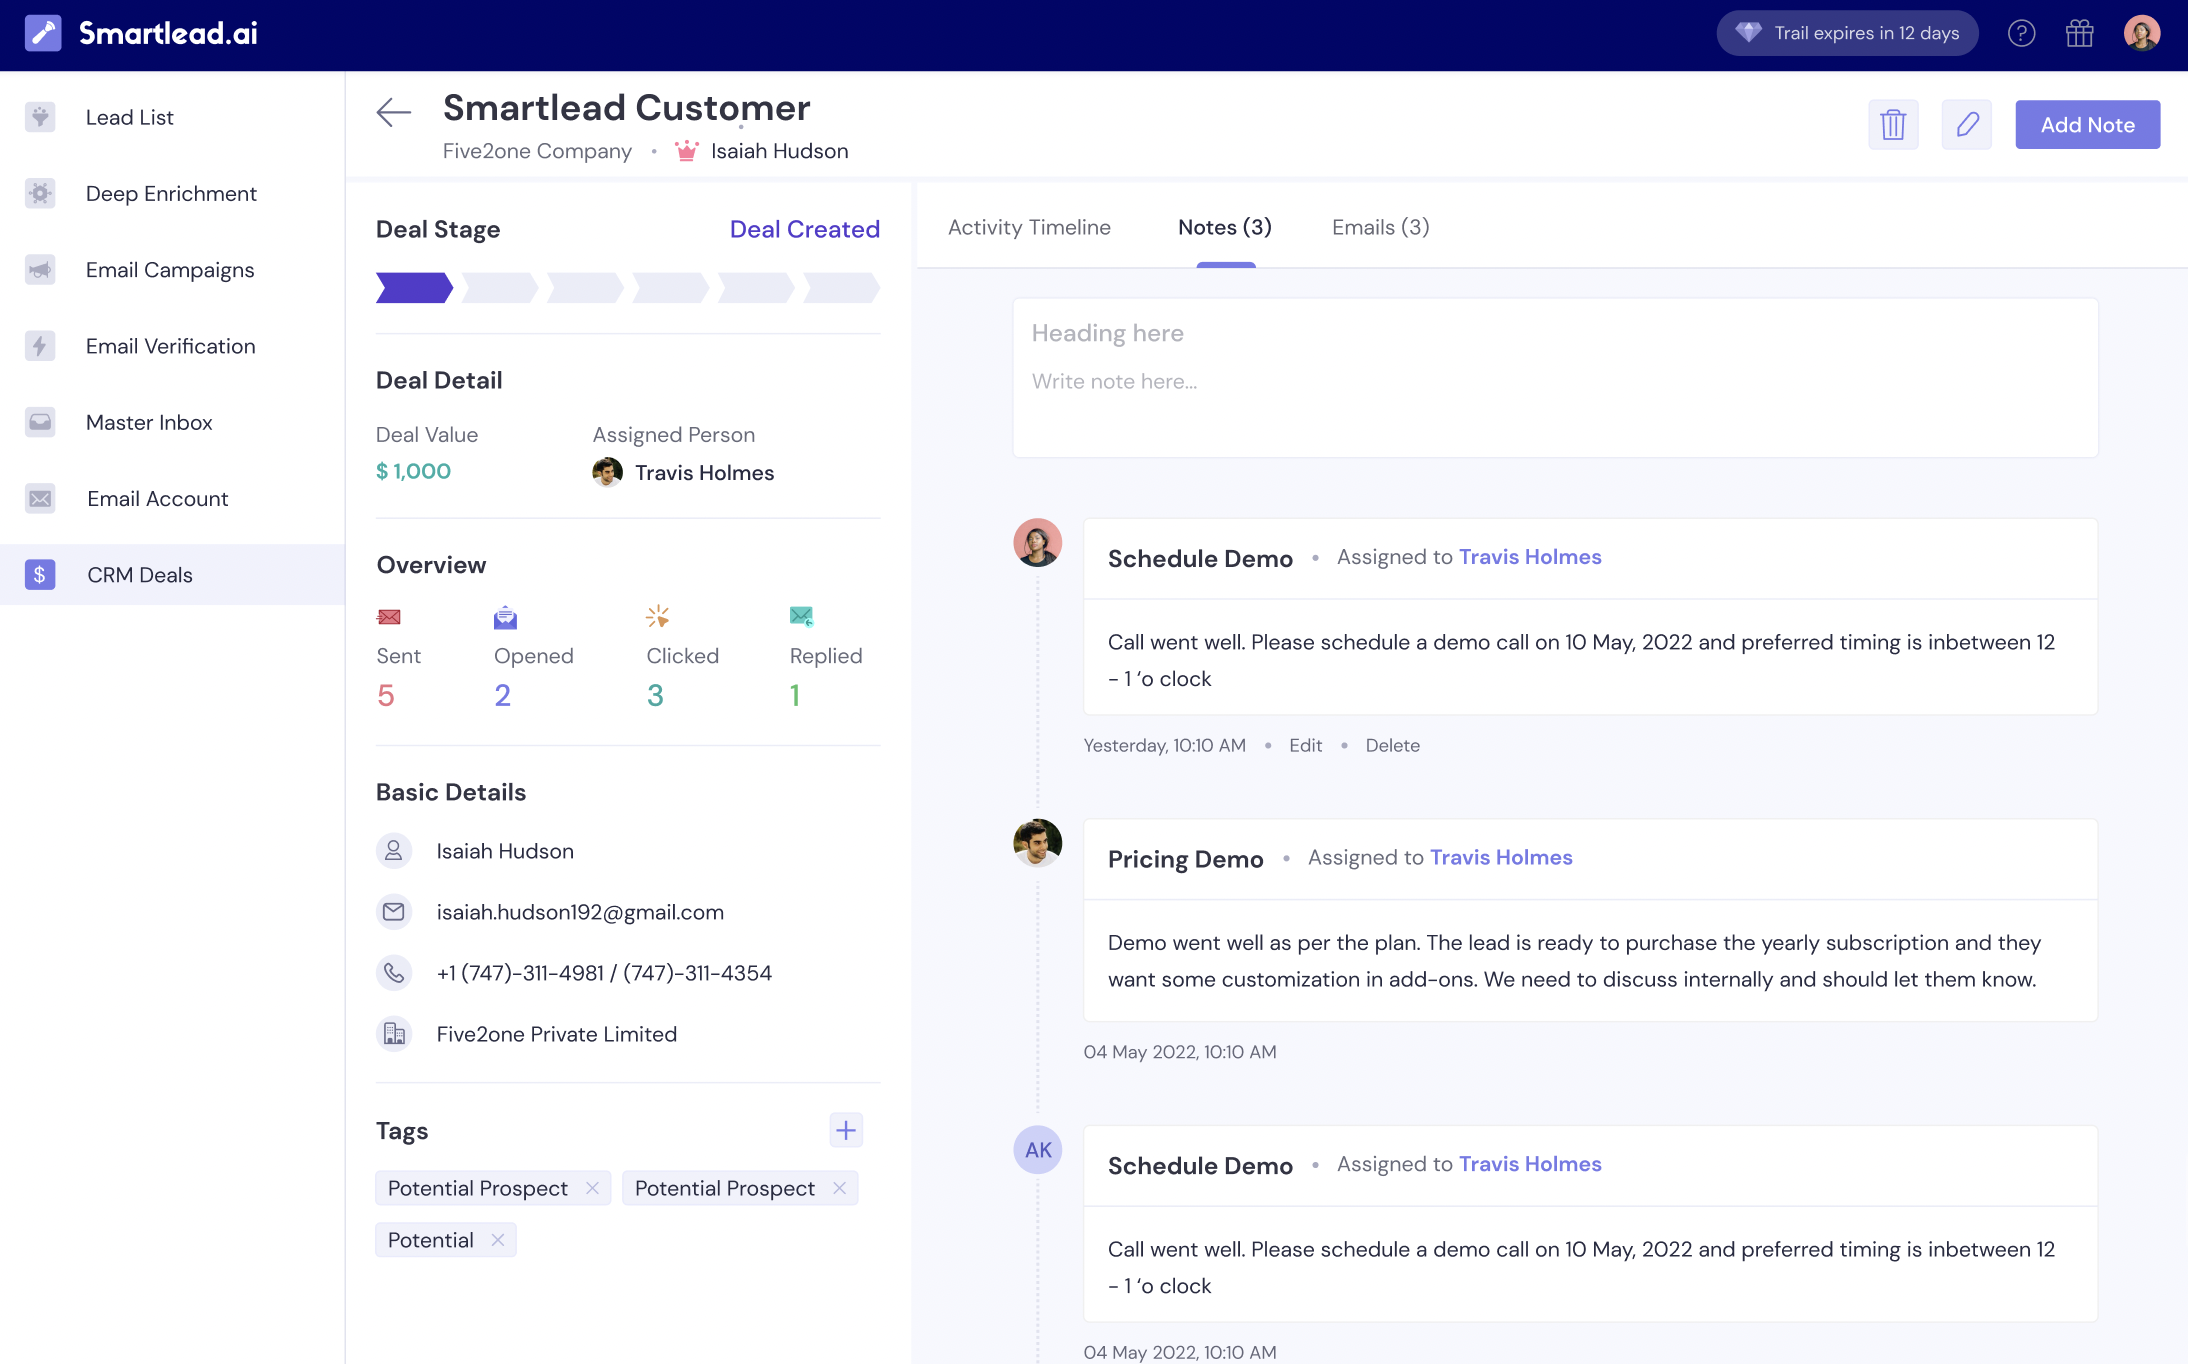
Task: Delete the deal using the trash icon
Action: coord(1893,124)
